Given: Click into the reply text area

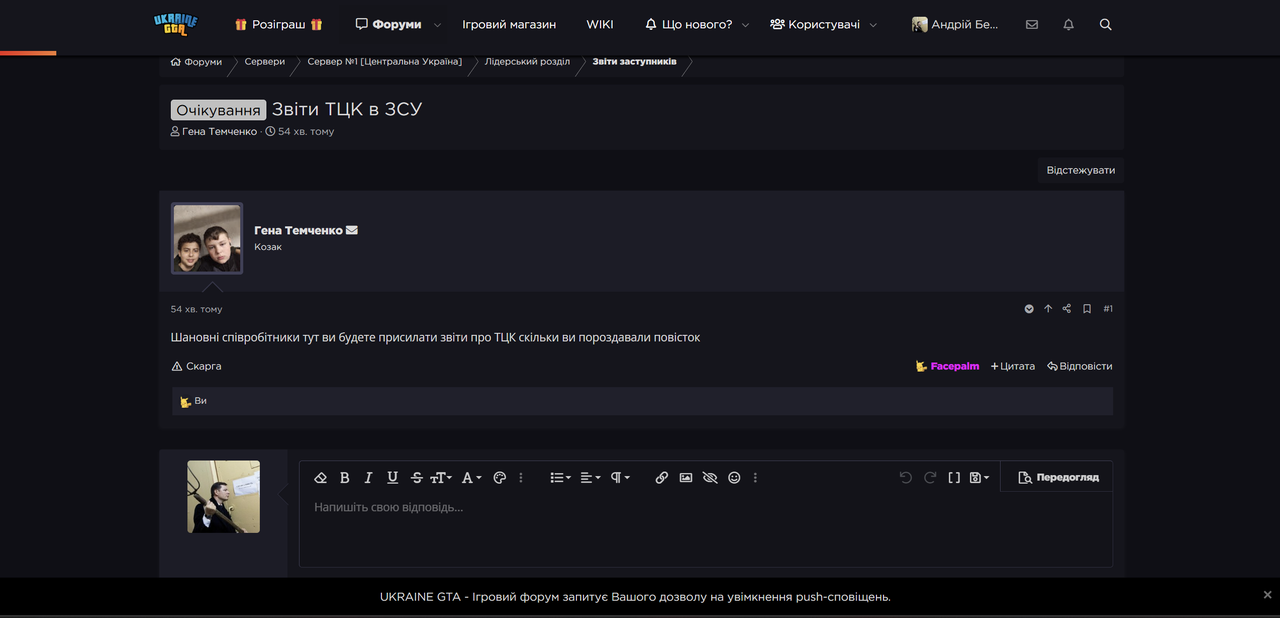Looking at the screenshot, I should (x=706, y=530).
